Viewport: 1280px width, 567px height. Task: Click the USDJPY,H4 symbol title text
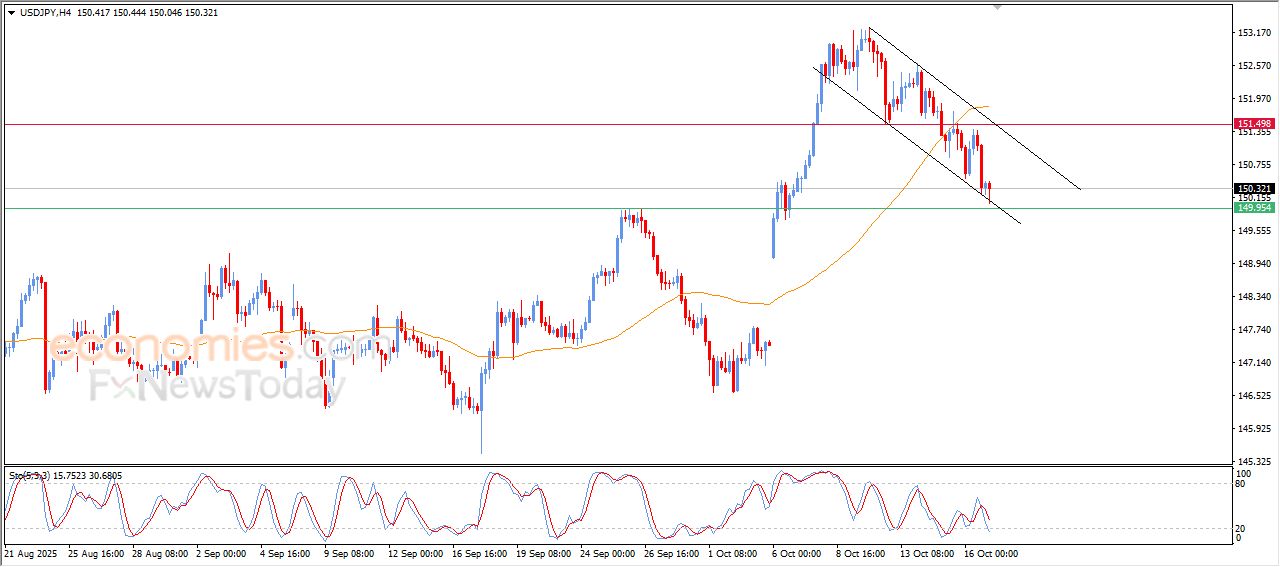[48, 13]
